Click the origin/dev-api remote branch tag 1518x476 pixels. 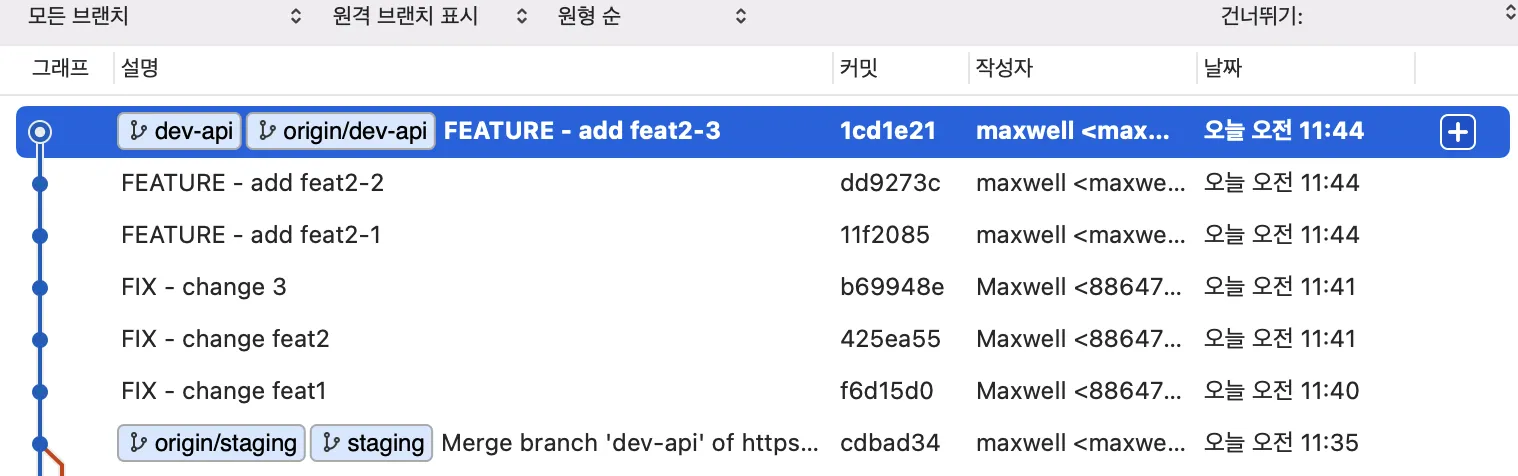point(341,131)
